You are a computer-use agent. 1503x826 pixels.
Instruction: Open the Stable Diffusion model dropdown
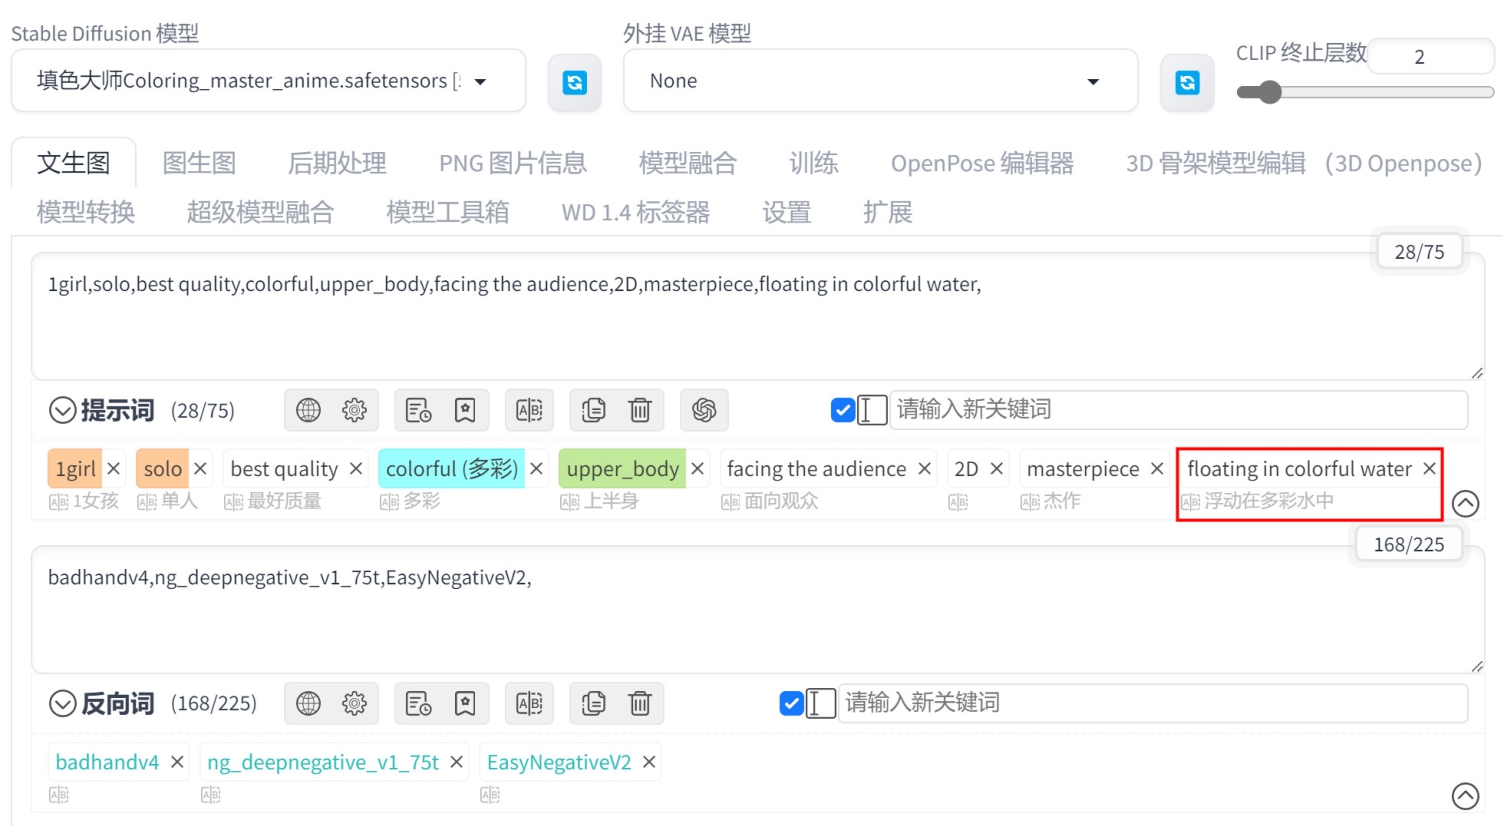pyautogui.click(x=480, y=81)
